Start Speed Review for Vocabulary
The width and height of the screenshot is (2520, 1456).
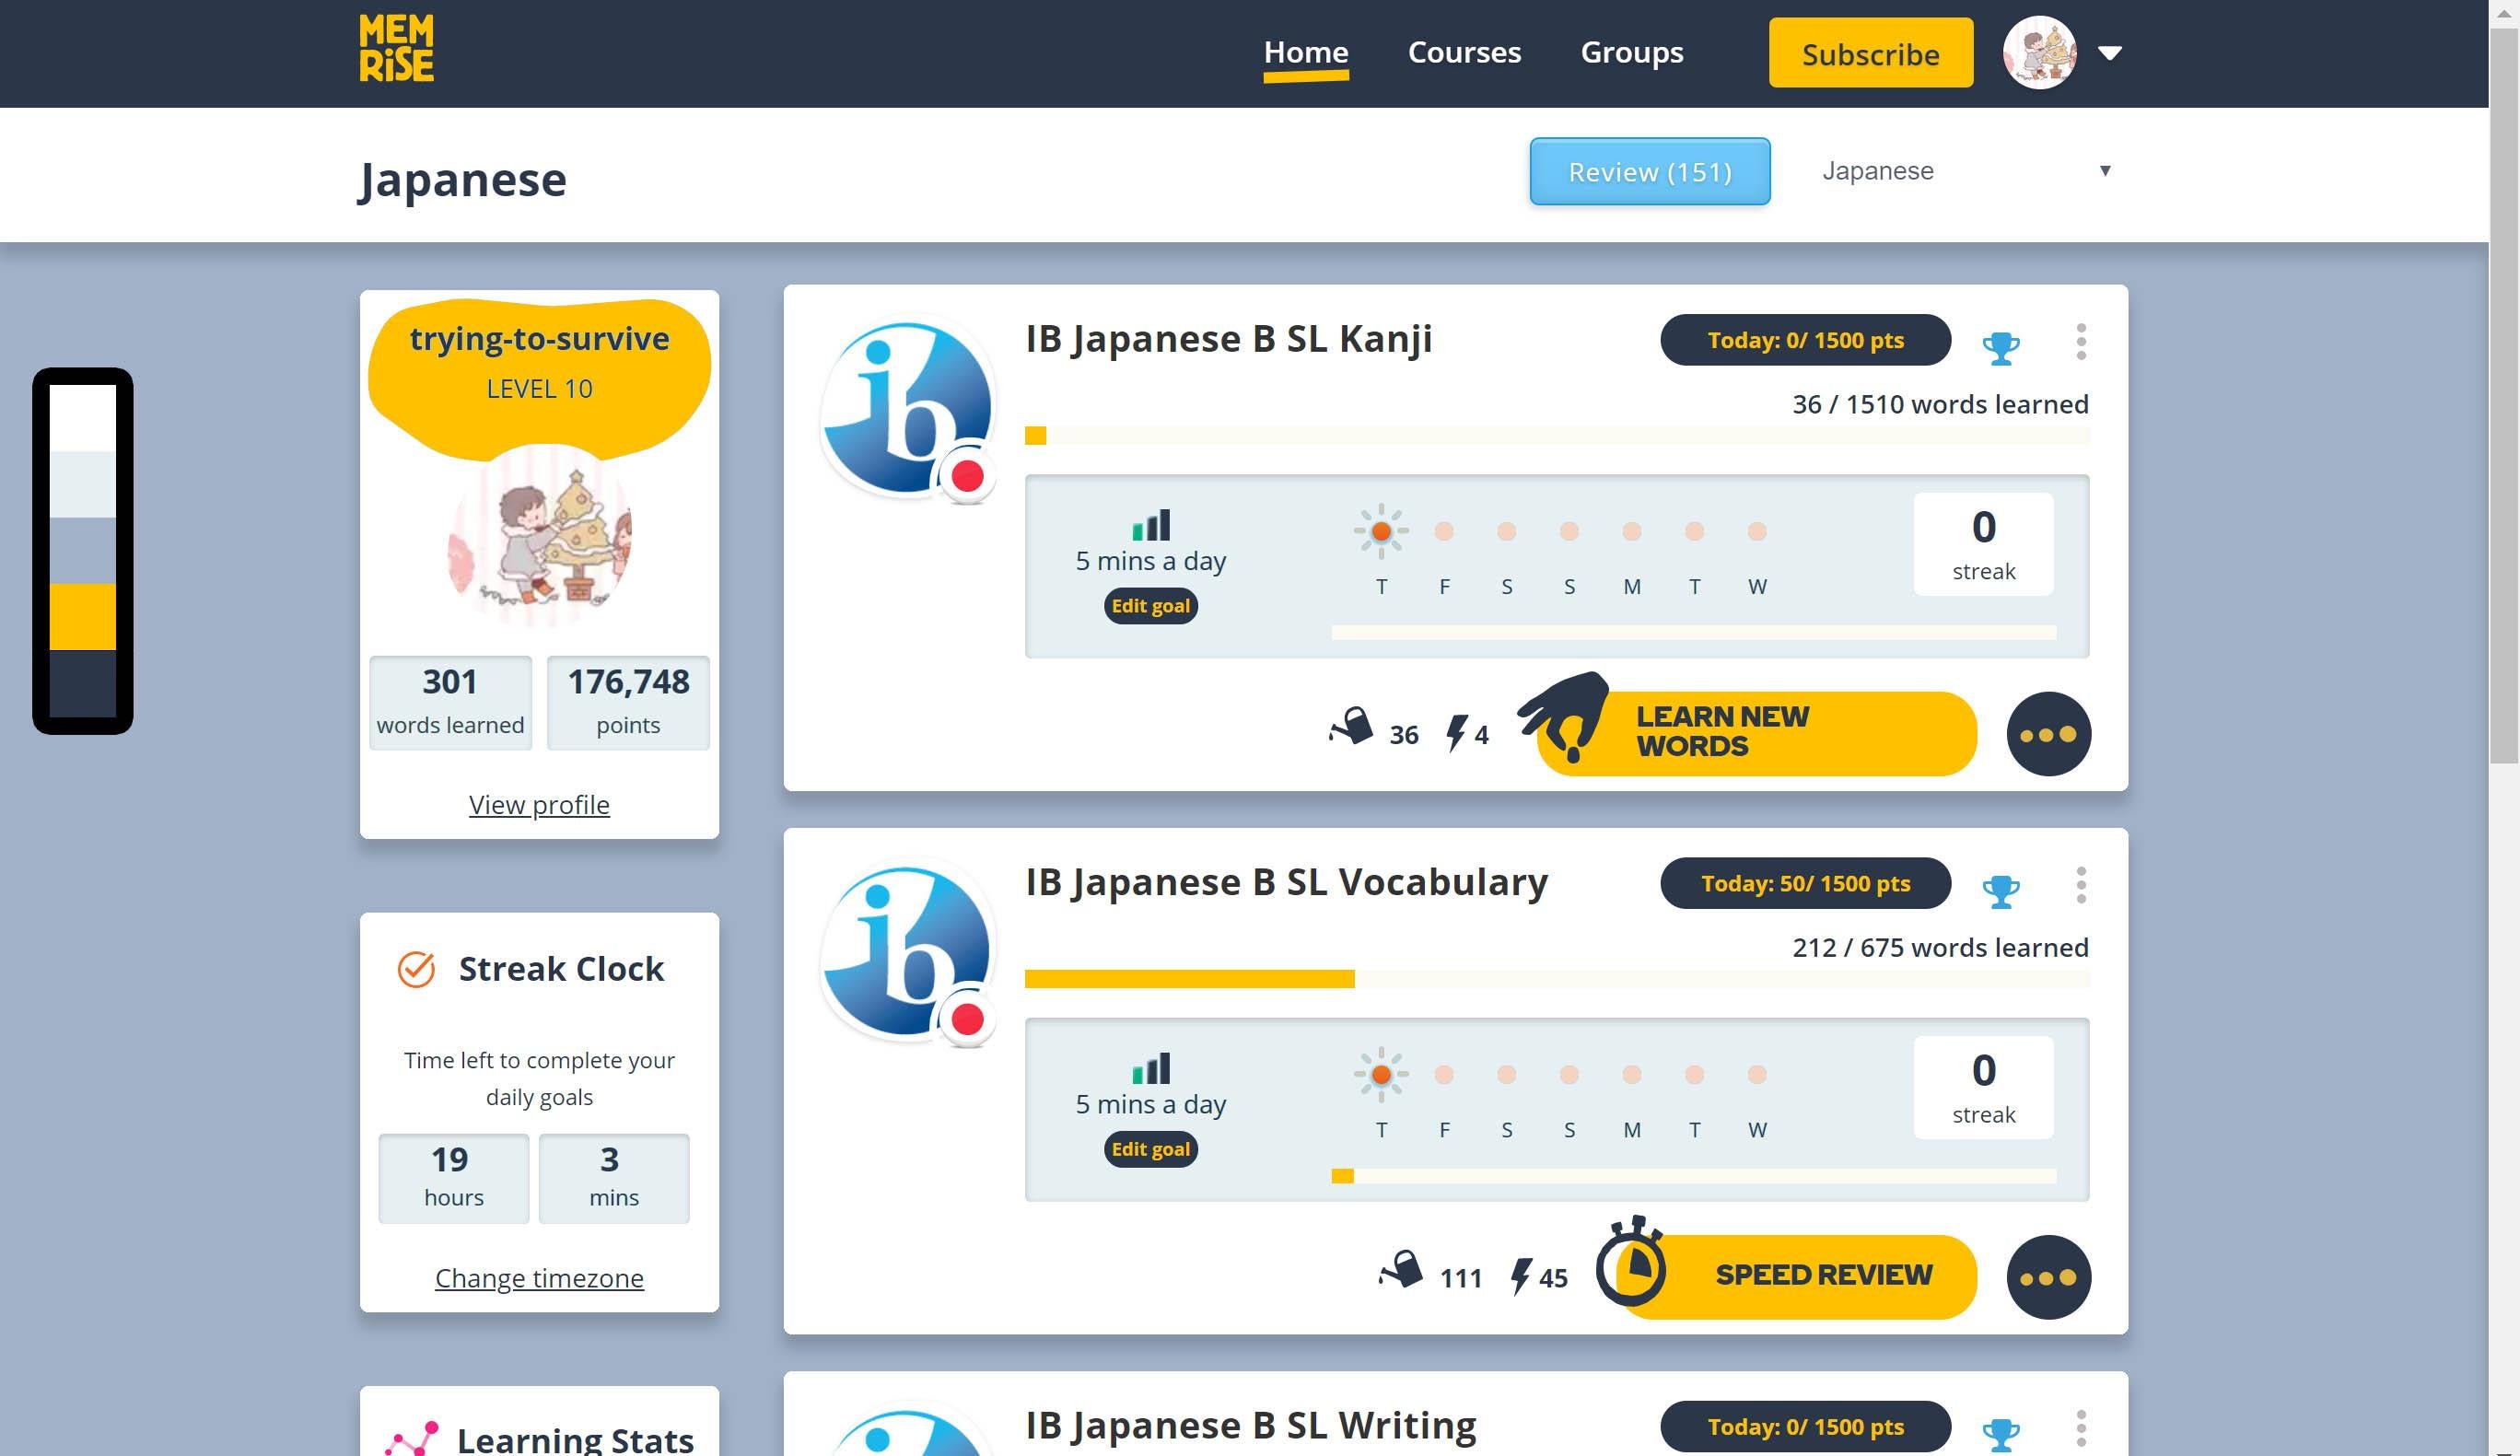pyautogui.click(x=1795, y=1276)
